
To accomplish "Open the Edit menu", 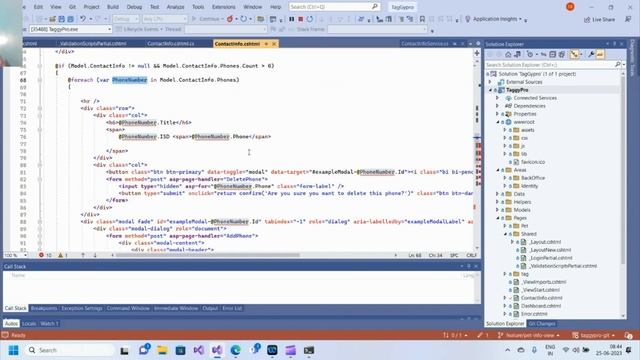I will (x=38, y=7).
